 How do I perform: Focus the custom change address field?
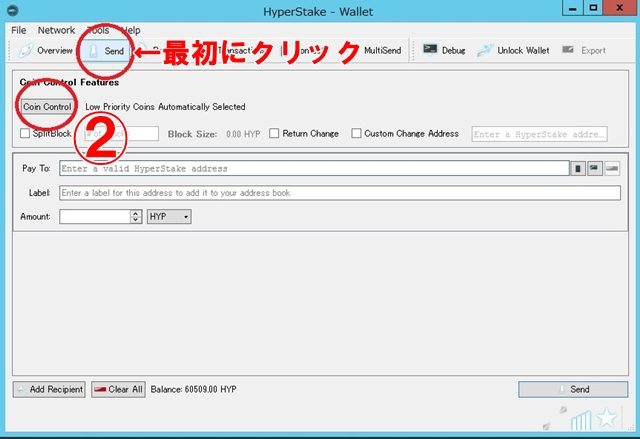(x=540, y=134)
